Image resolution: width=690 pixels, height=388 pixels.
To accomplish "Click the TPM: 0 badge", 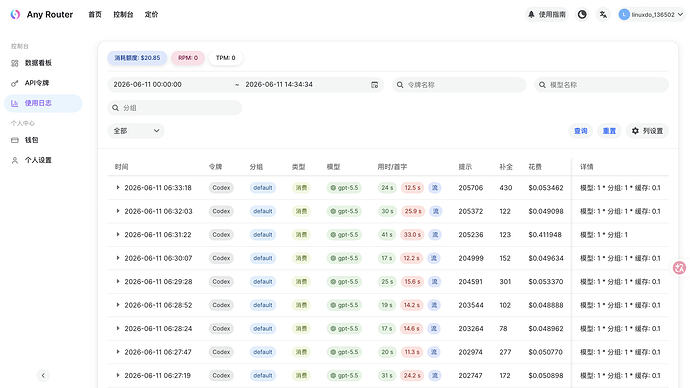I will pos(225,58).
